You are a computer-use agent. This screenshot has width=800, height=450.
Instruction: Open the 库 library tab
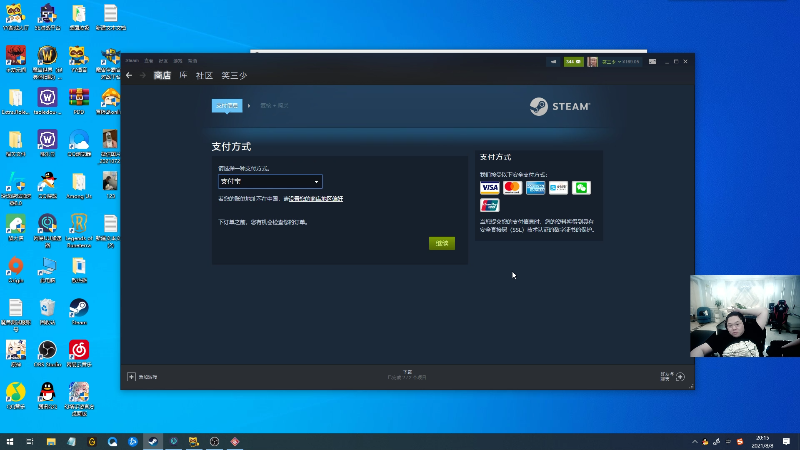tap(183, 76)
